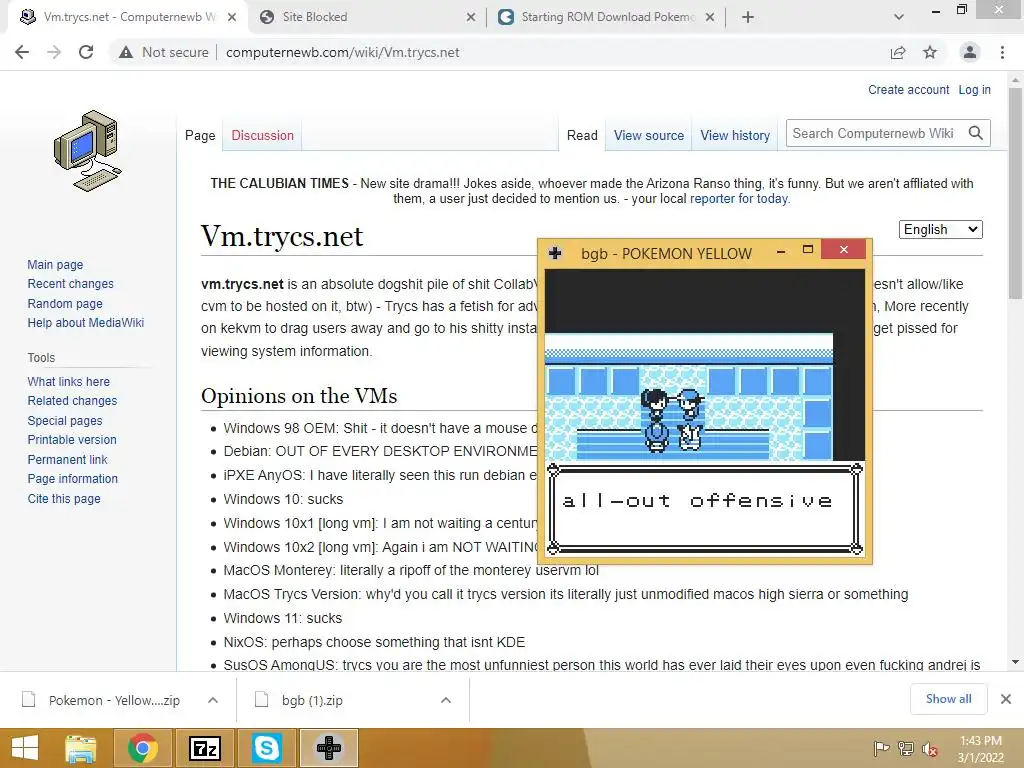Show all downloads

[948, 699]
